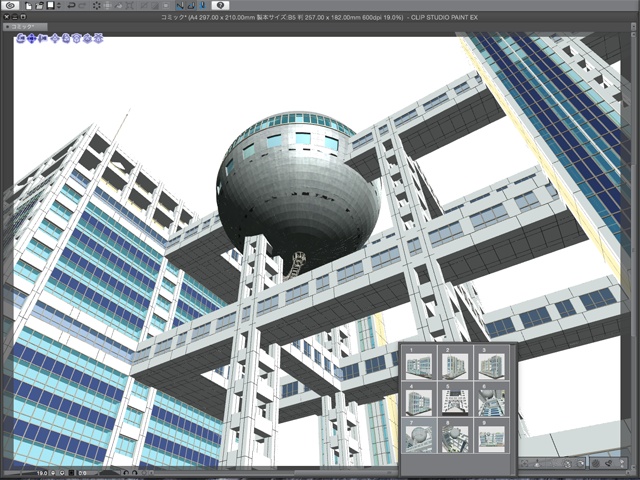Choose camera preset thumbnail 7
640x480 pixels.
point(419,436)
